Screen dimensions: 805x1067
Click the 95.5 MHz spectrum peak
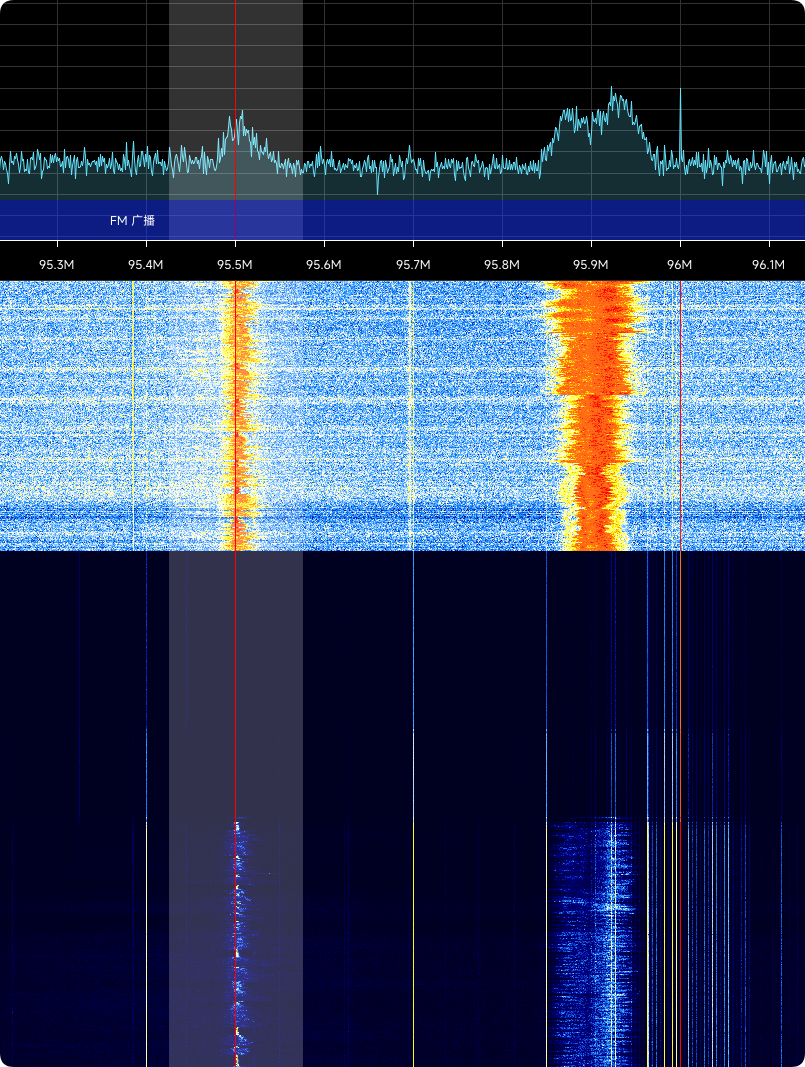click(239, 125)
